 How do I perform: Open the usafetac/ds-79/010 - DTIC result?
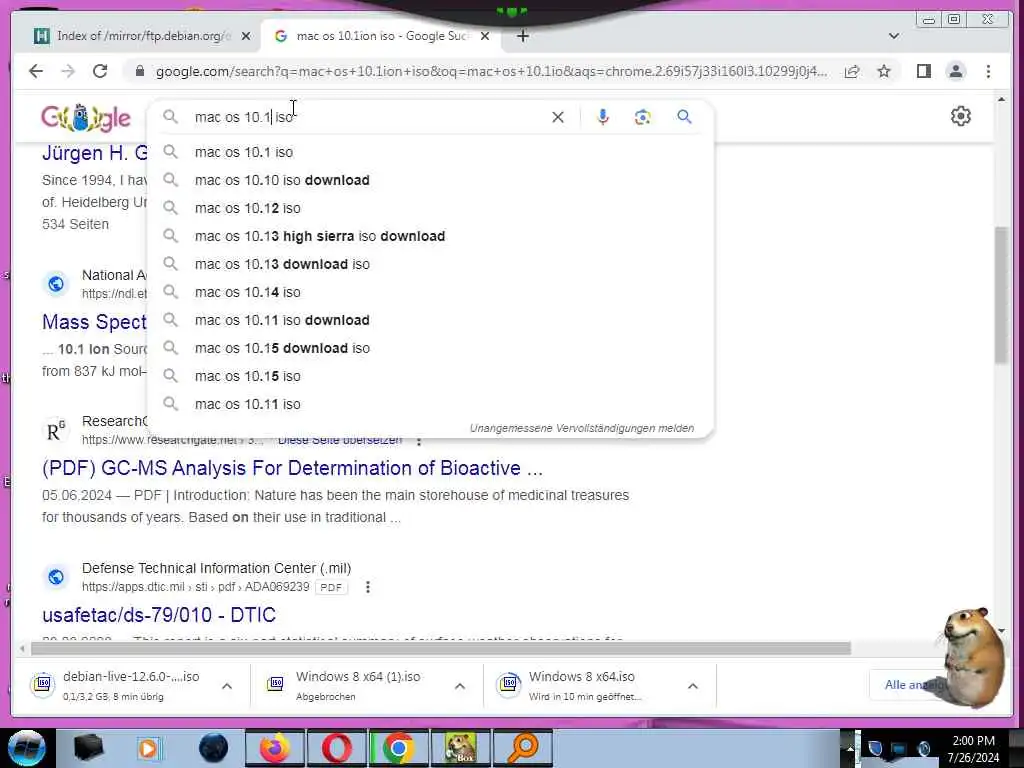[x=159, y=615]
